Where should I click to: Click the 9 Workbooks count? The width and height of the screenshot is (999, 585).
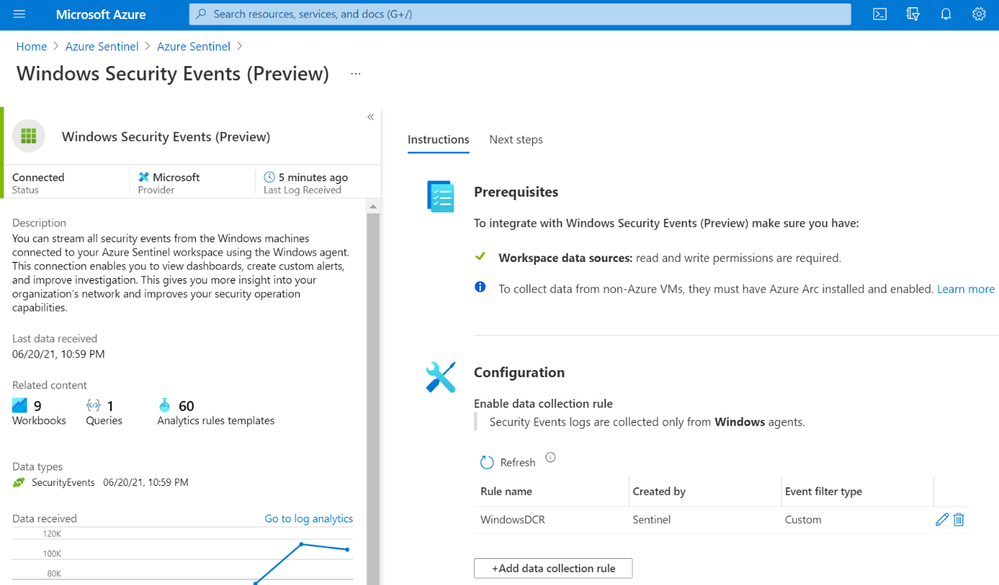click(38, 406)
